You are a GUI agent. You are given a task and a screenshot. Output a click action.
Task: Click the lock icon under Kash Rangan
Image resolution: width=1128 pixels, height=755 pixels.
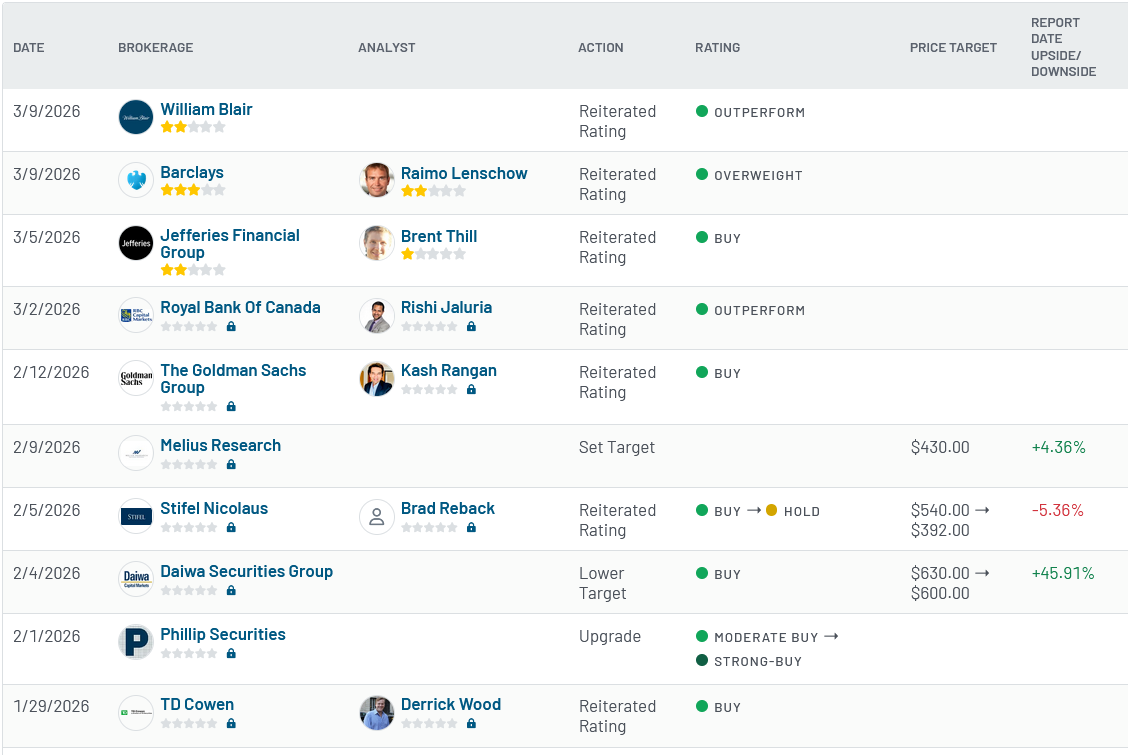click(x=471, y=389)
